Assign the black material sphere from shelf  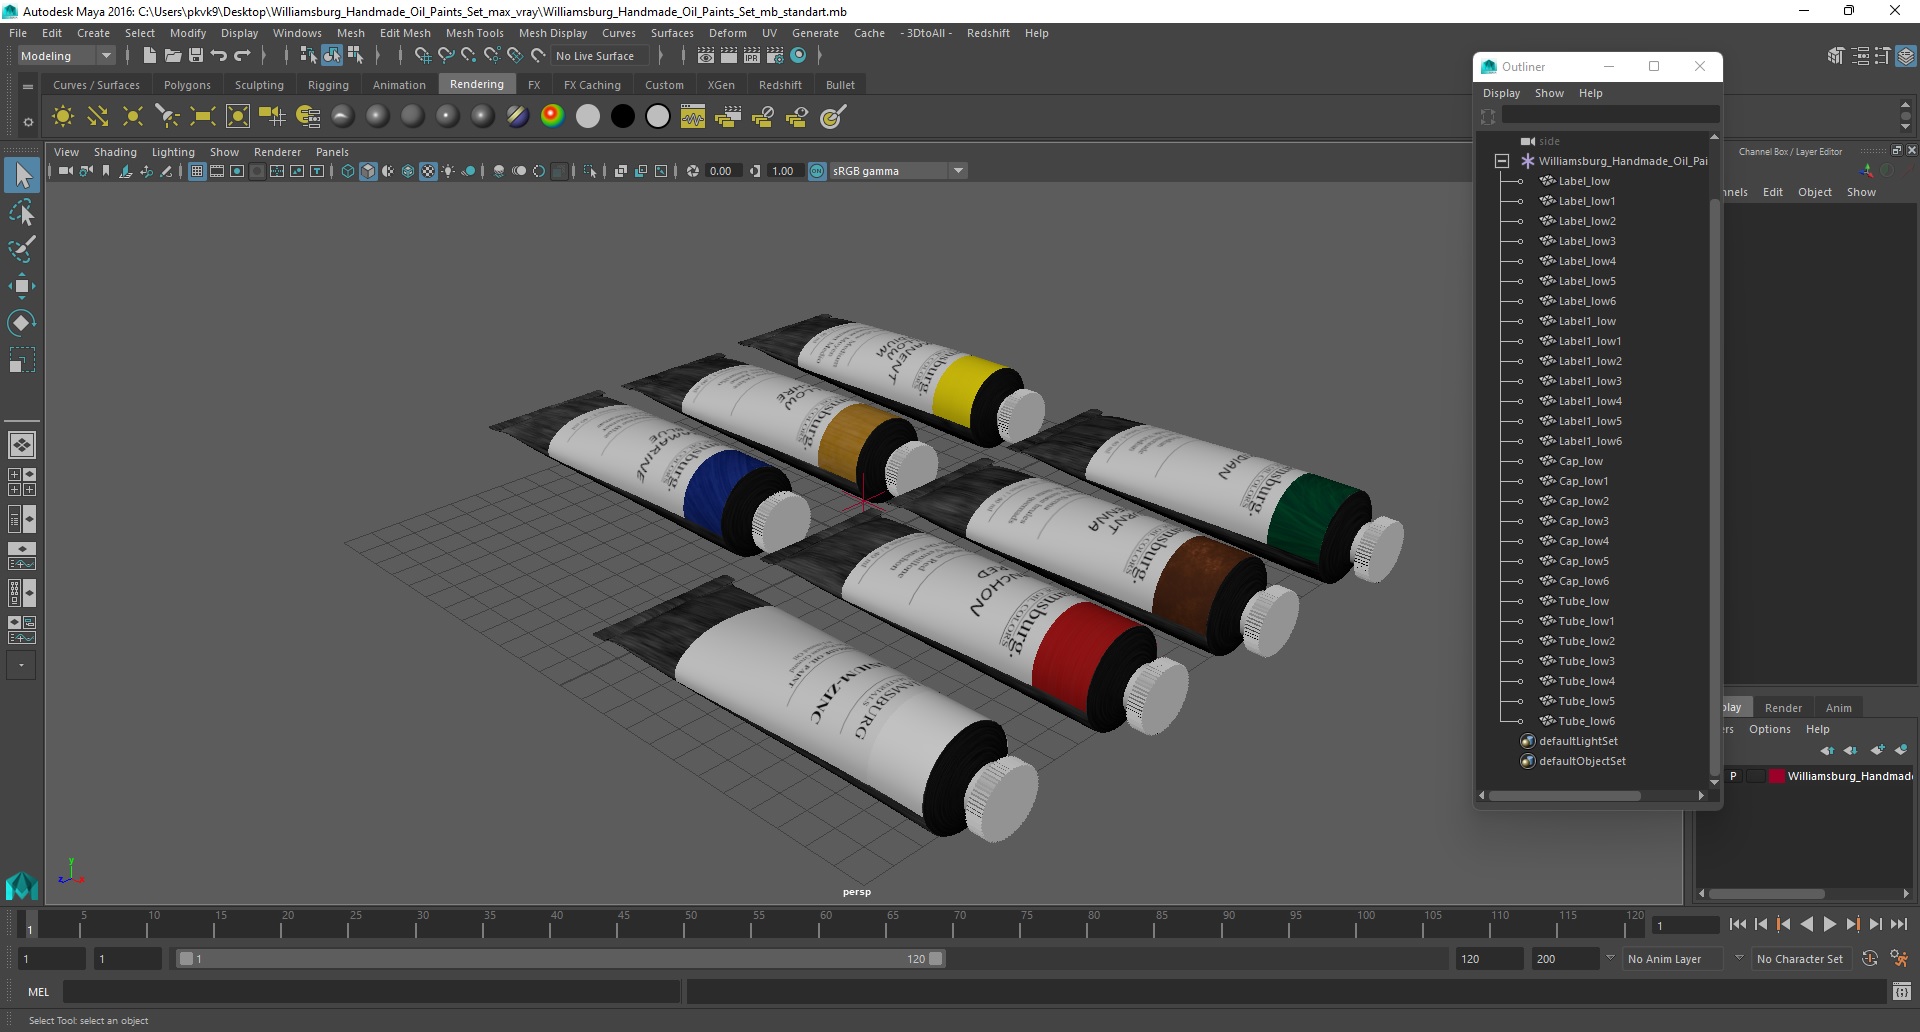(622, 117)
